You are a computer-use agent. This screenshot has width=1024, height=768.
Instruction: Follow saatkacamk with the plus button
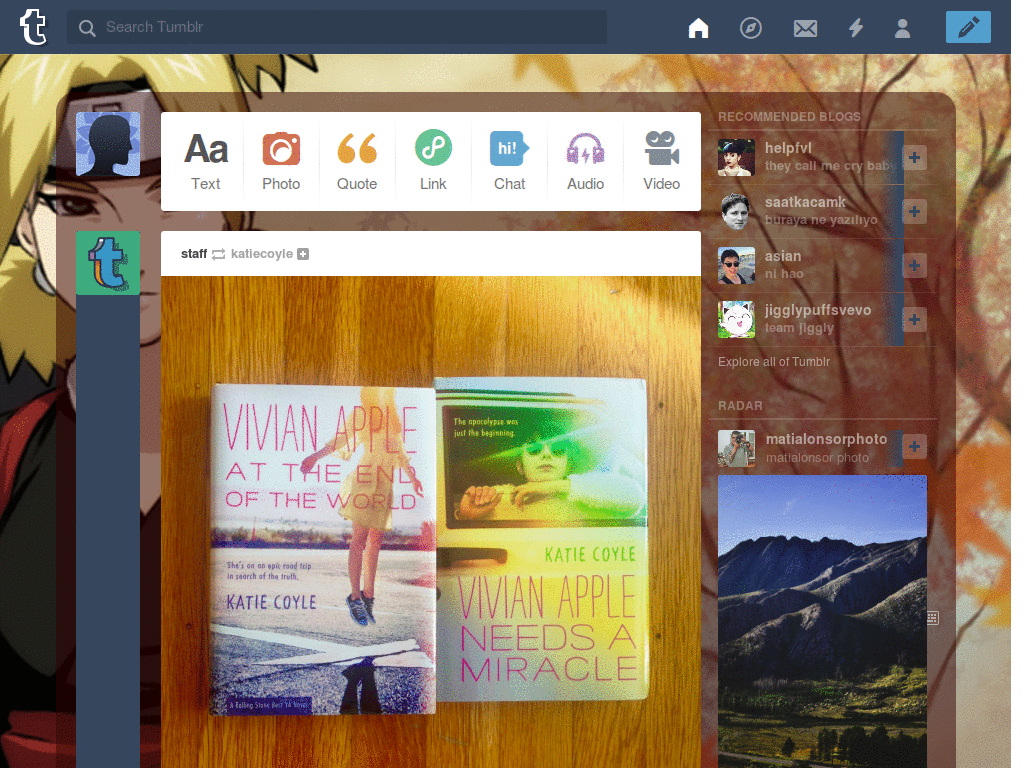tap(914, 212)
